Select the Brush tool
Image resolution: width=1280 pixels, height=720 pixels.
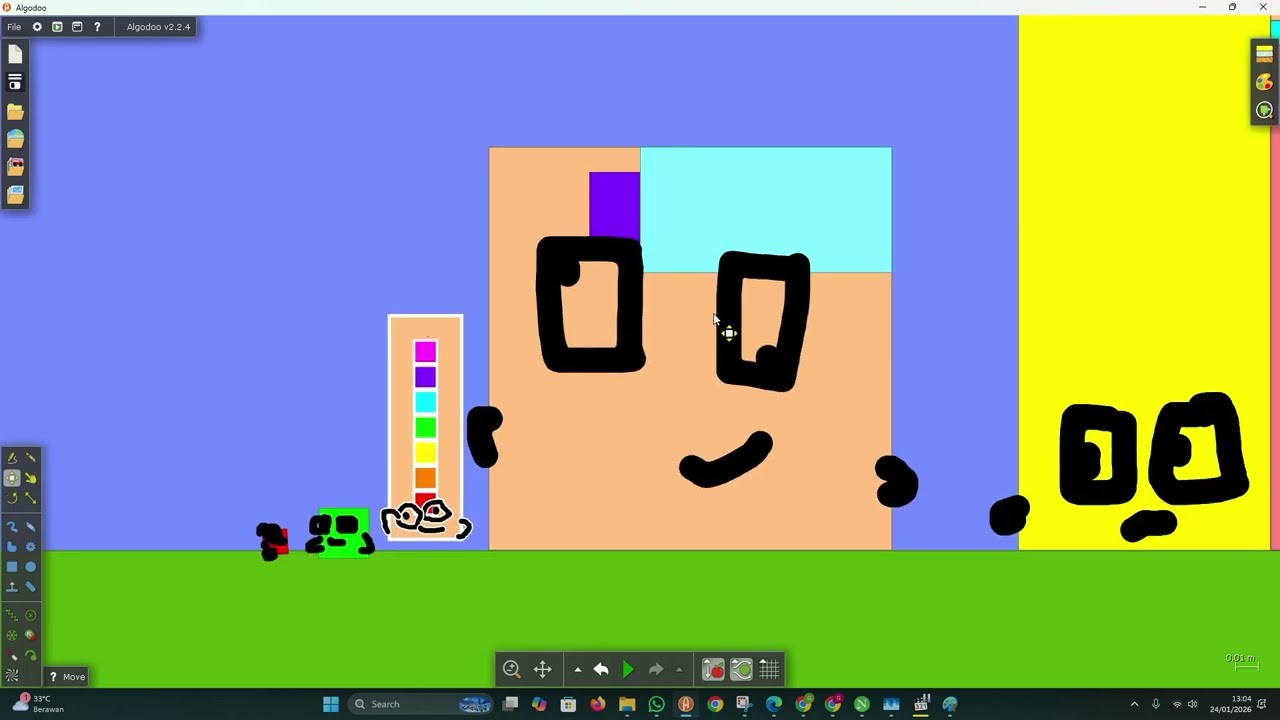click(12, 527)
